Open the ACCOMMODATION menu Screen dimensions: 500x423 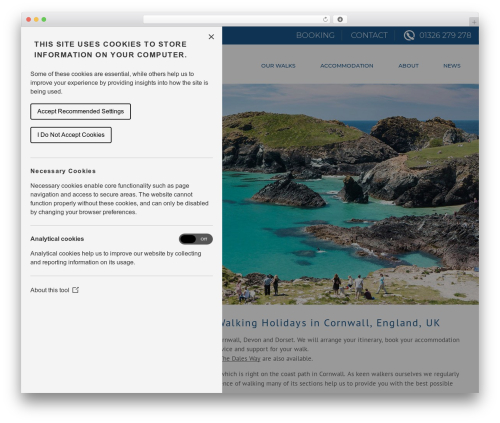tap(347, 66)
